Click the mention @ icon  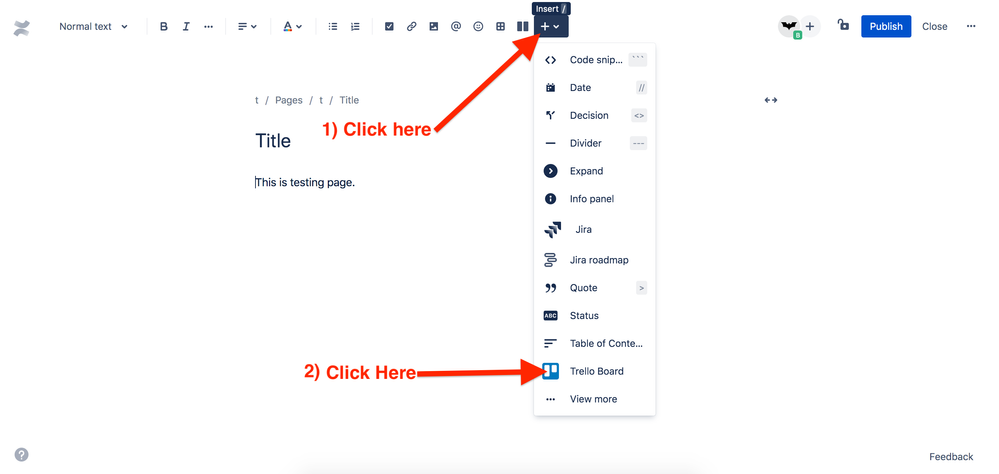(x=456, y=27)
